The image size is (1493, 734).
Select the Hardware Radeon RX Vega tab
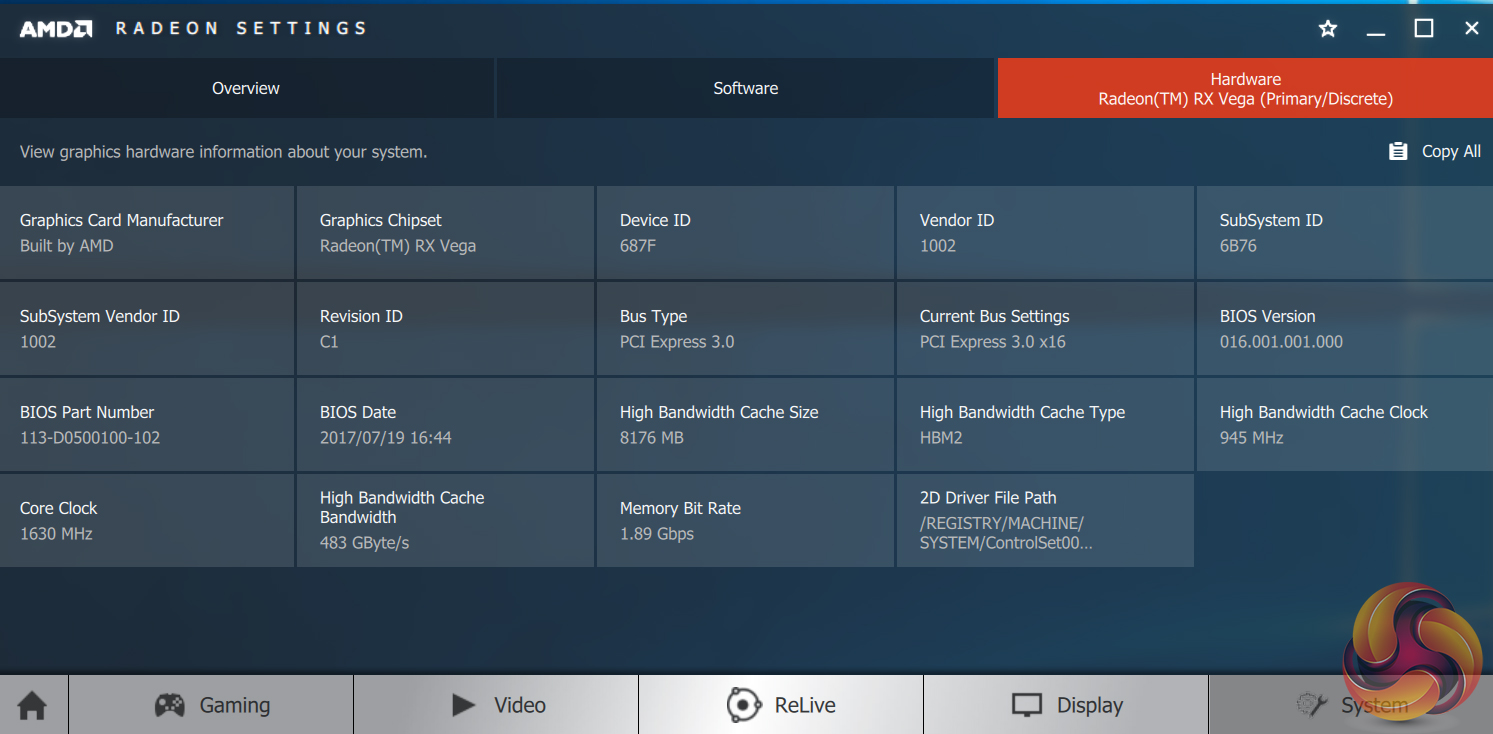tap(1245, 88)
